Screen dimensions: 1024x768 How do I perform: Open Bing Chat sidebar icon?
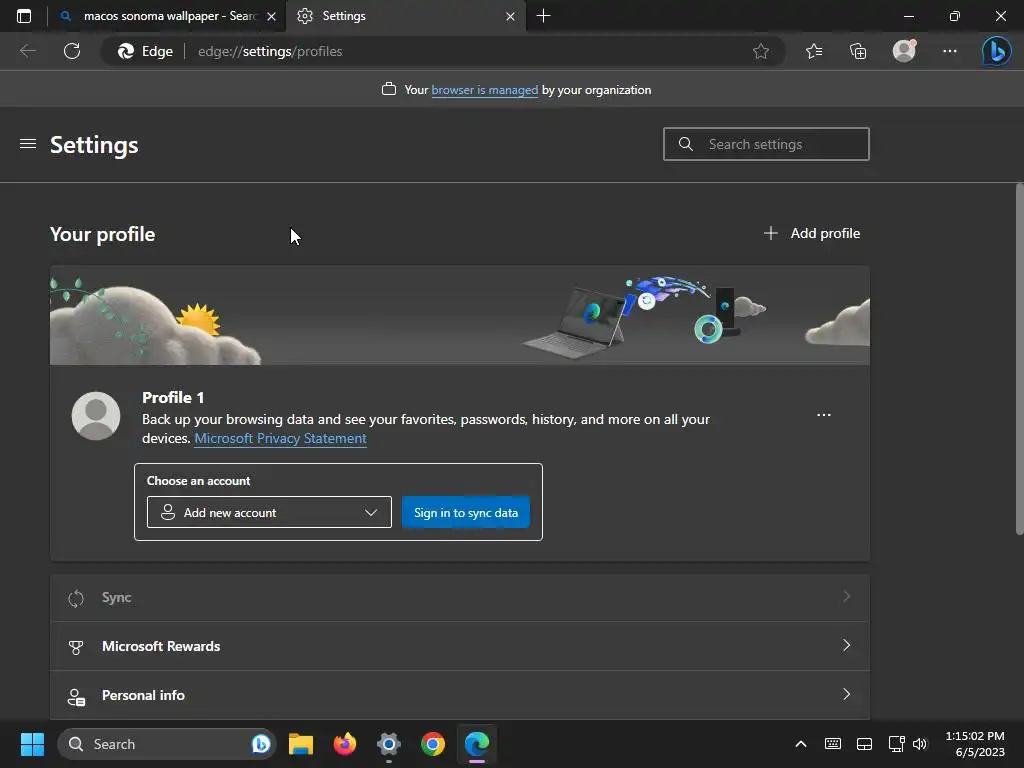point(996,51)
